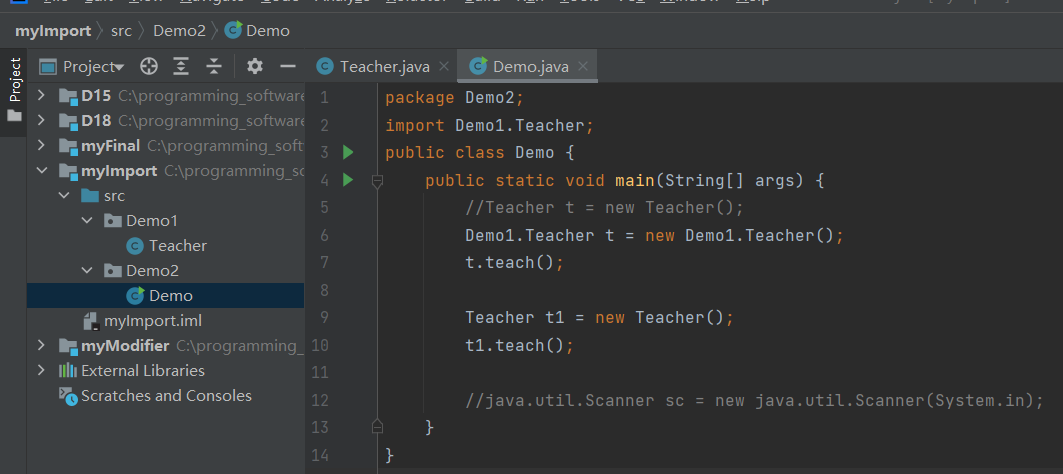
Task: Click line number 11 in the gutter
Action: tap(320, 372)
